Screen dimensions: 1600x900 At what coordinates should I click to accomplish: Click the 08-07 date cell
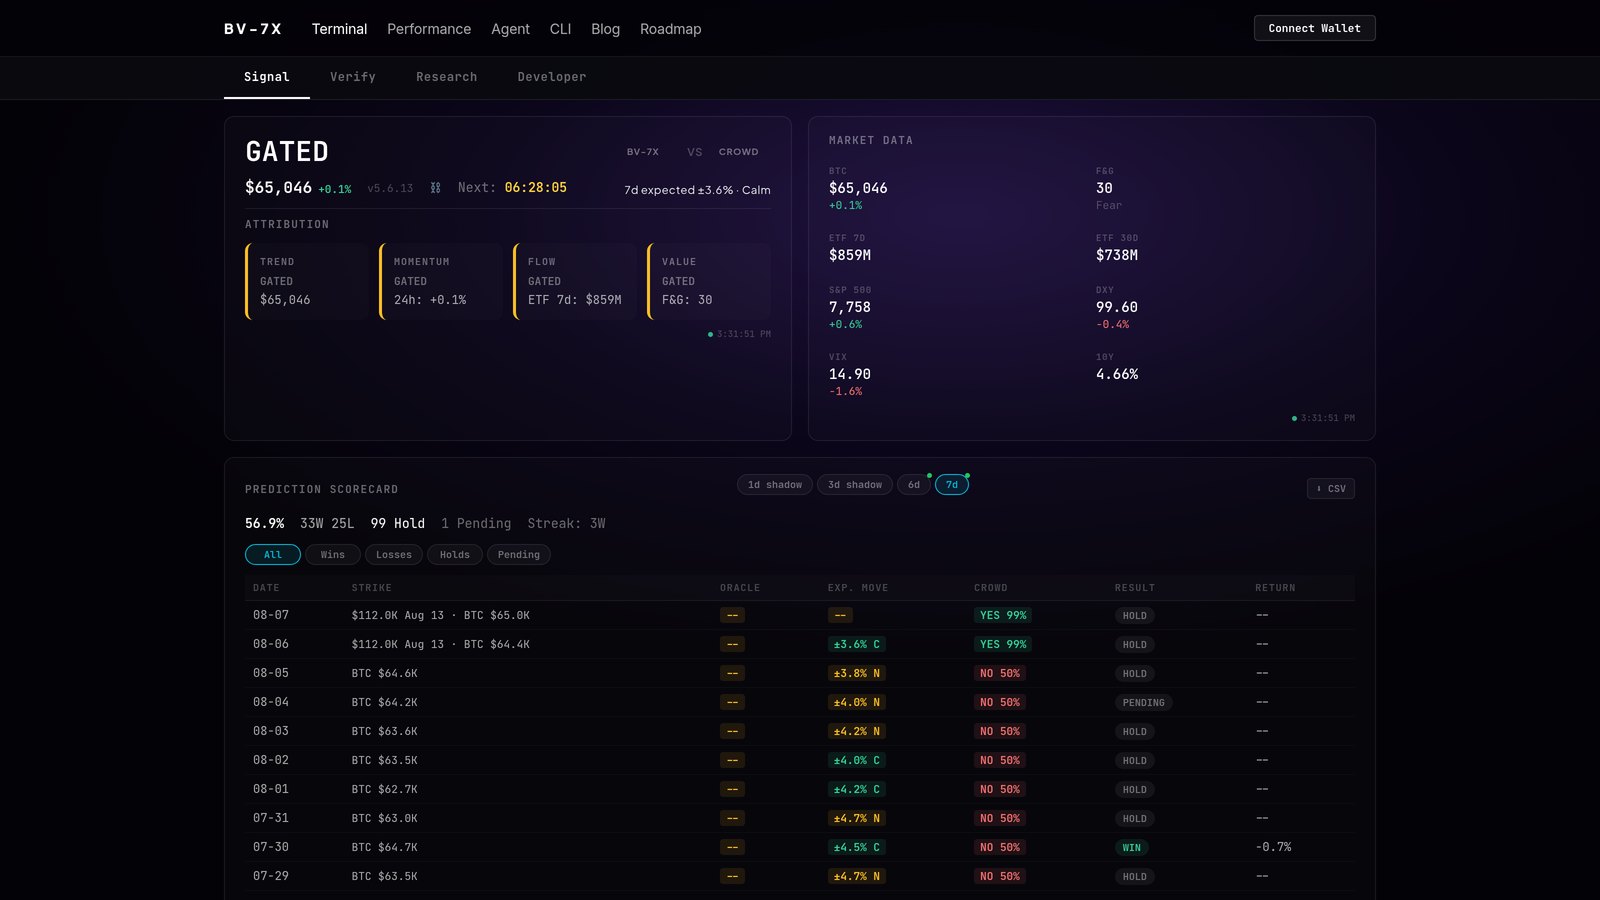[271, 615]
